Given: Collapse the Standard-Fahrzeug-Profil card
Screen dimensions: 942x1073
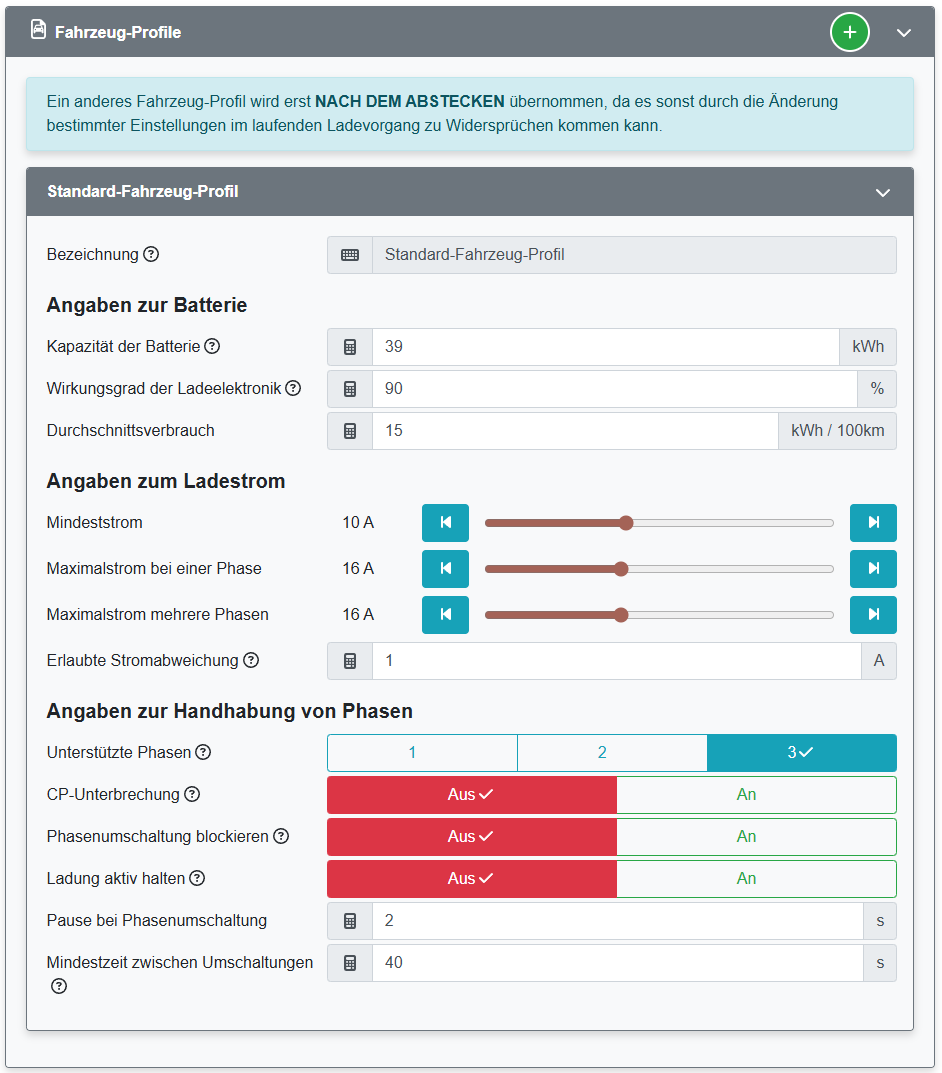Looking at the screenshot, I should click(x=883, y=192).
